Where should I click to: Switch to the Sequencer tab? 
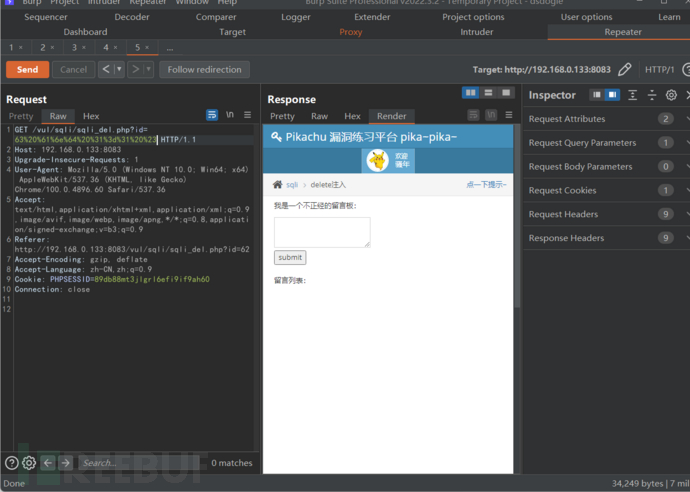[x=46, y=17]
